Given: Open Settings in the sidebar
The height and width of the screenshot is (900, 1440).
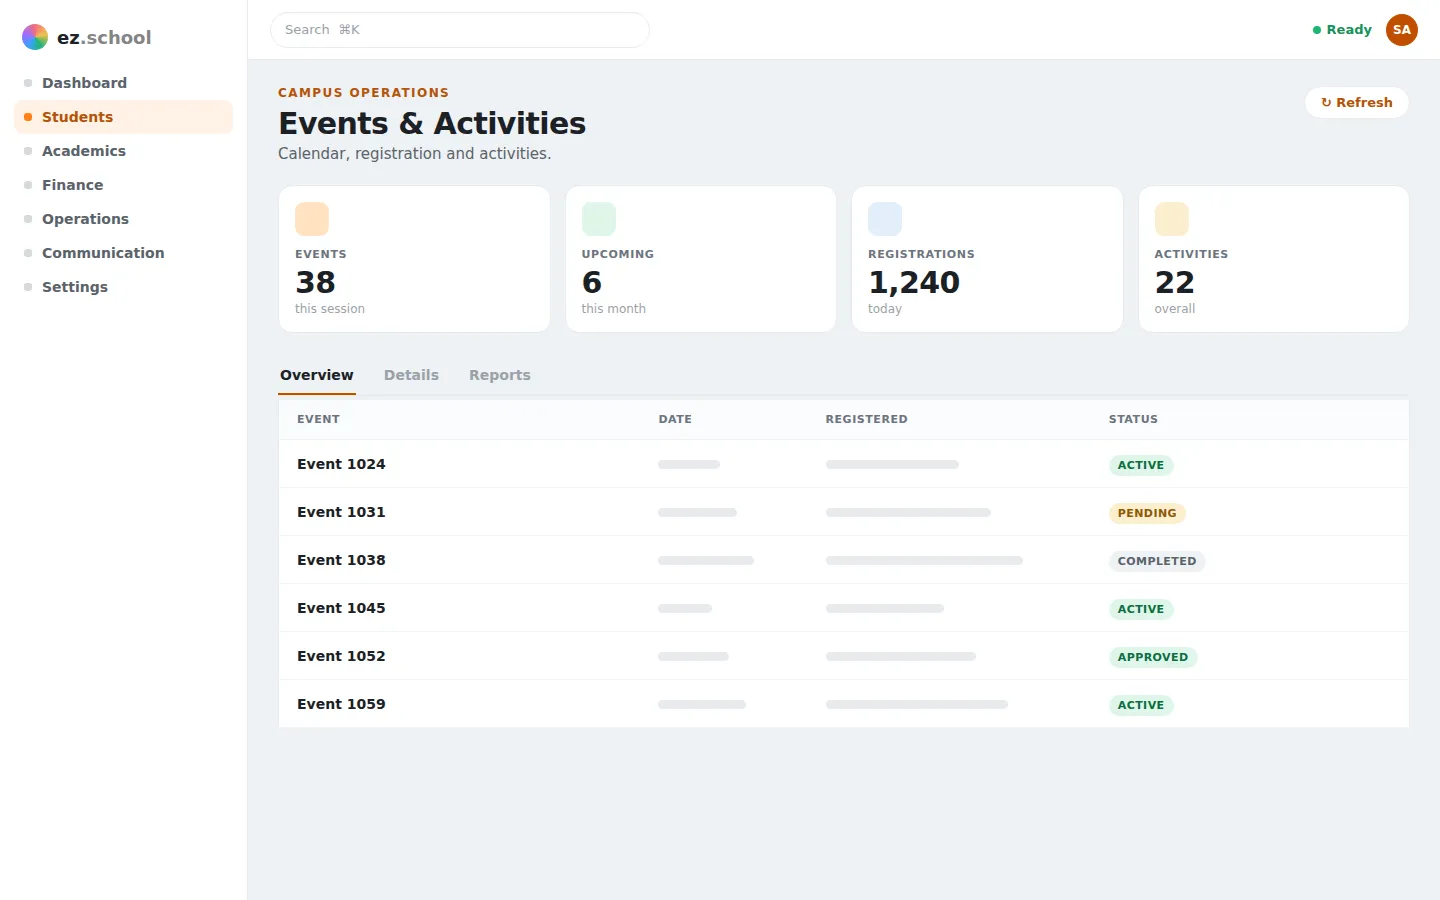Looking at the screenshot, I should click(x=124, y=287).
